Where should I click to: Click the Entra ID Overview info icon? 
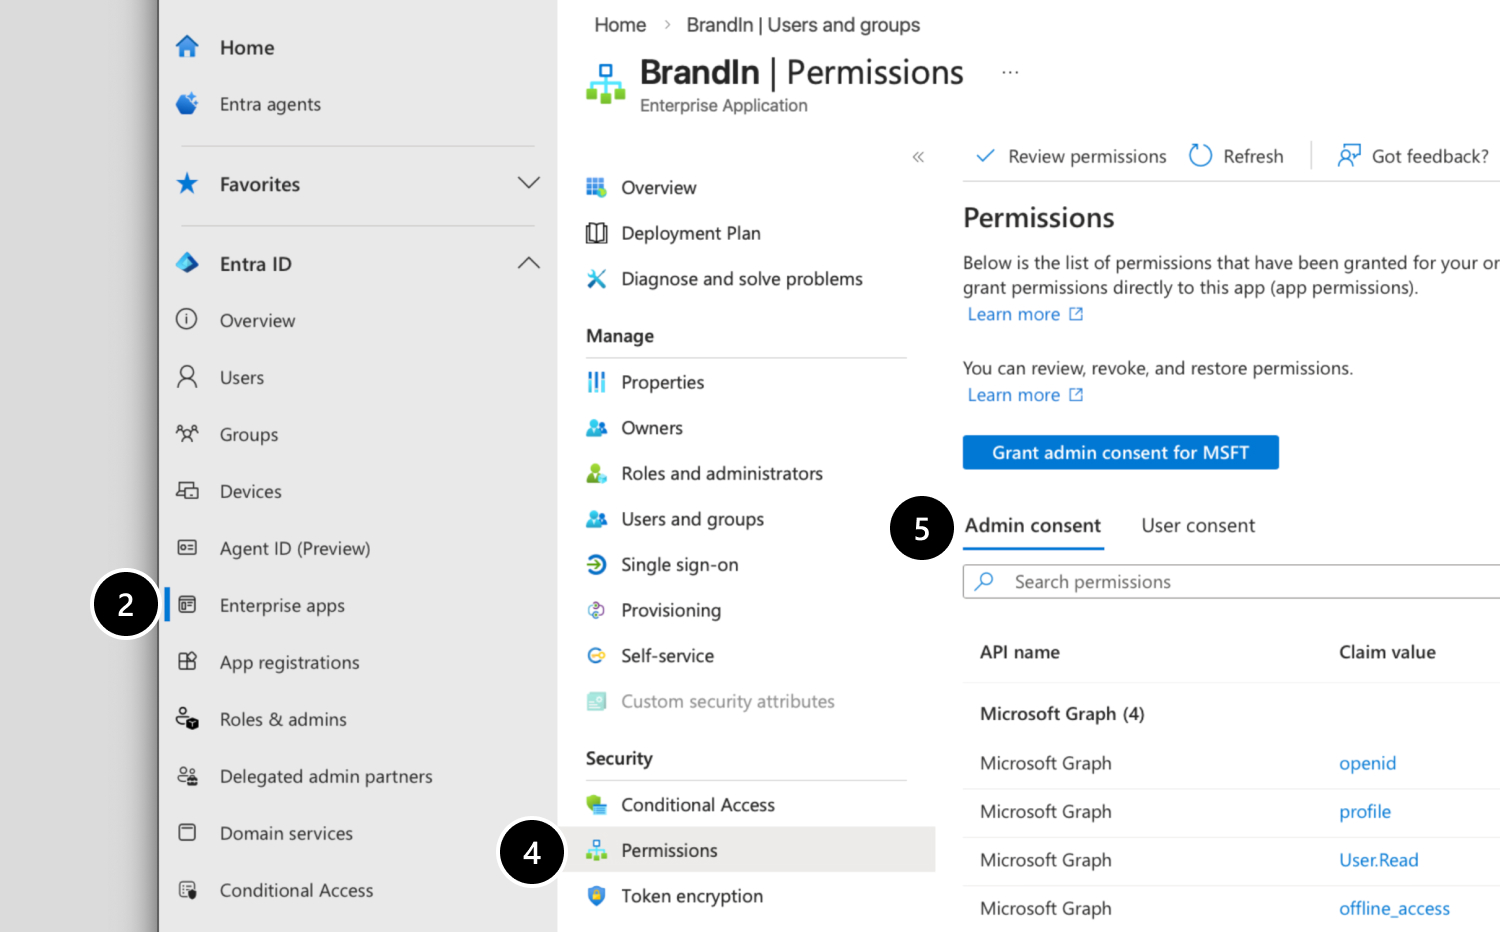pyautogui.click(x=187, y=320)
